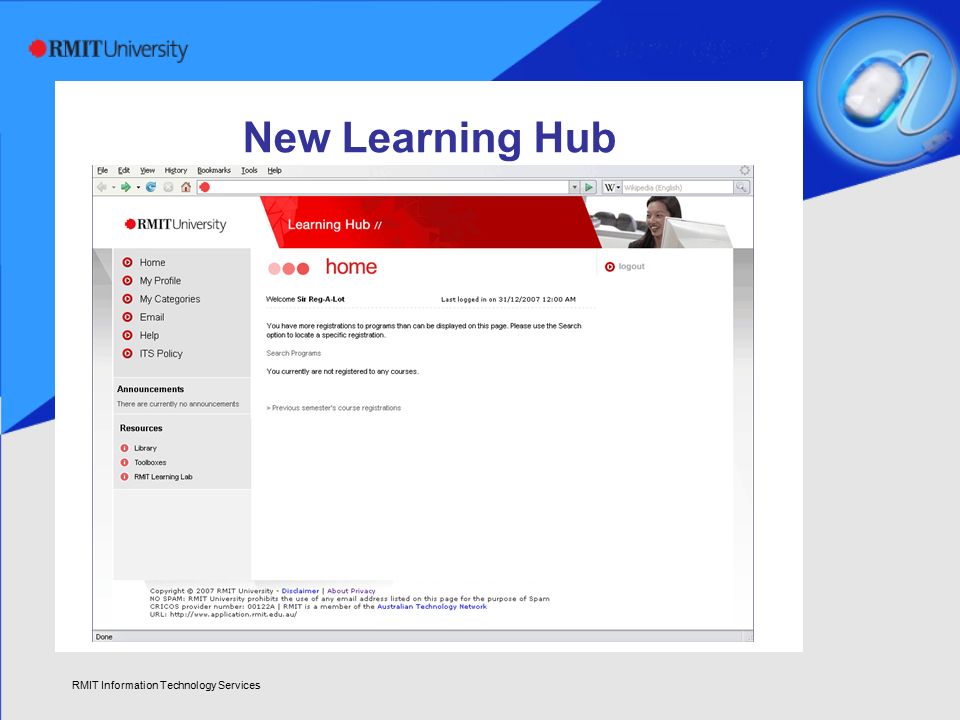The width and height of the screenshot is (960, 720).
Task: Open the ITS Policy link
Action: (161, 354)
